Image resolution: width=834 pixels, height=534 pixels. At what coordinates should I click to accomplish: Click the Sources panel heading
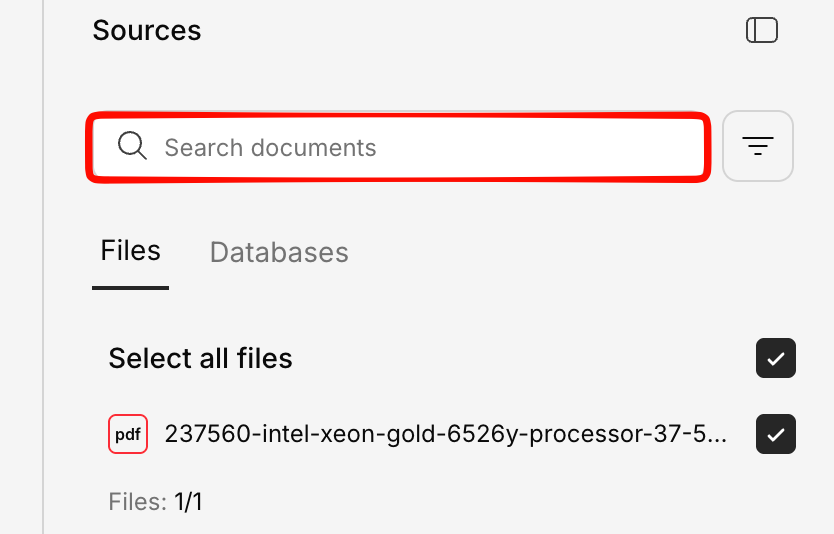147,31
